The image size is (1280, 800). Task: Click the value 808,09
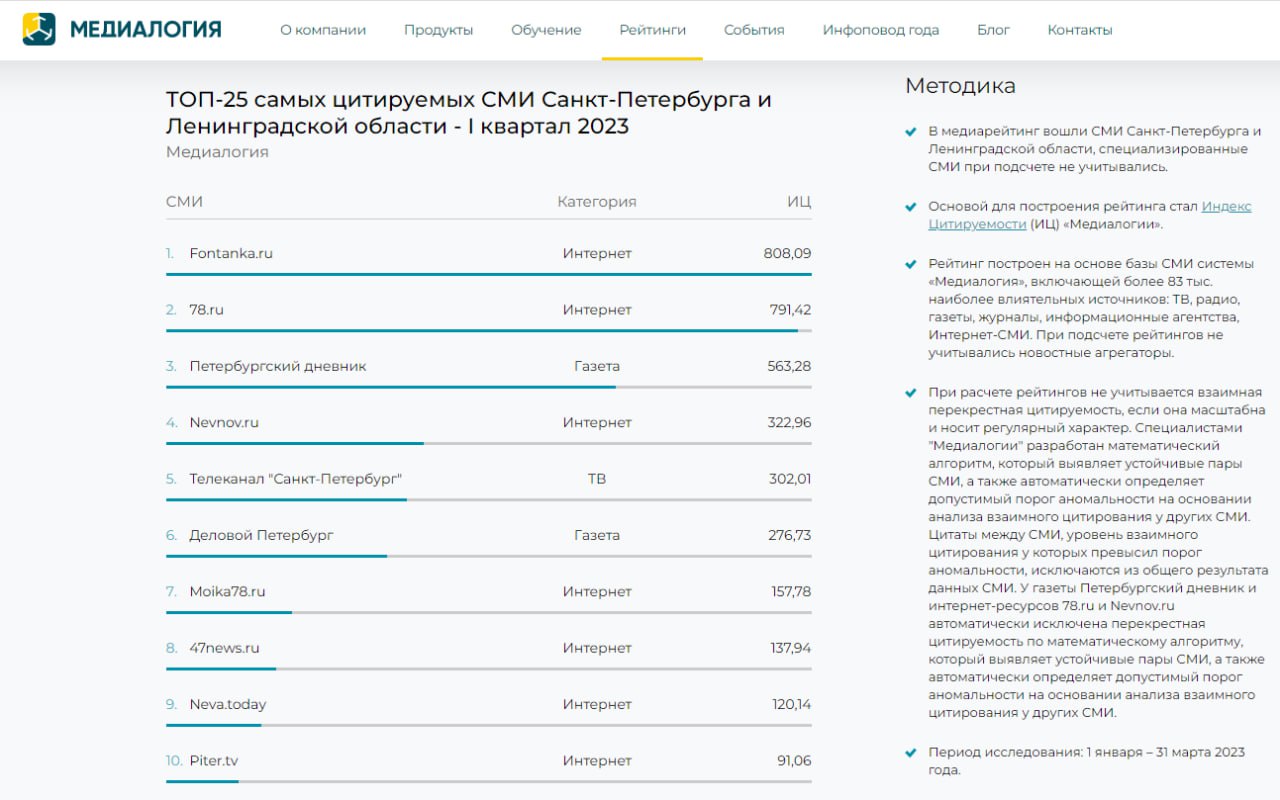[x=787, y=253]
